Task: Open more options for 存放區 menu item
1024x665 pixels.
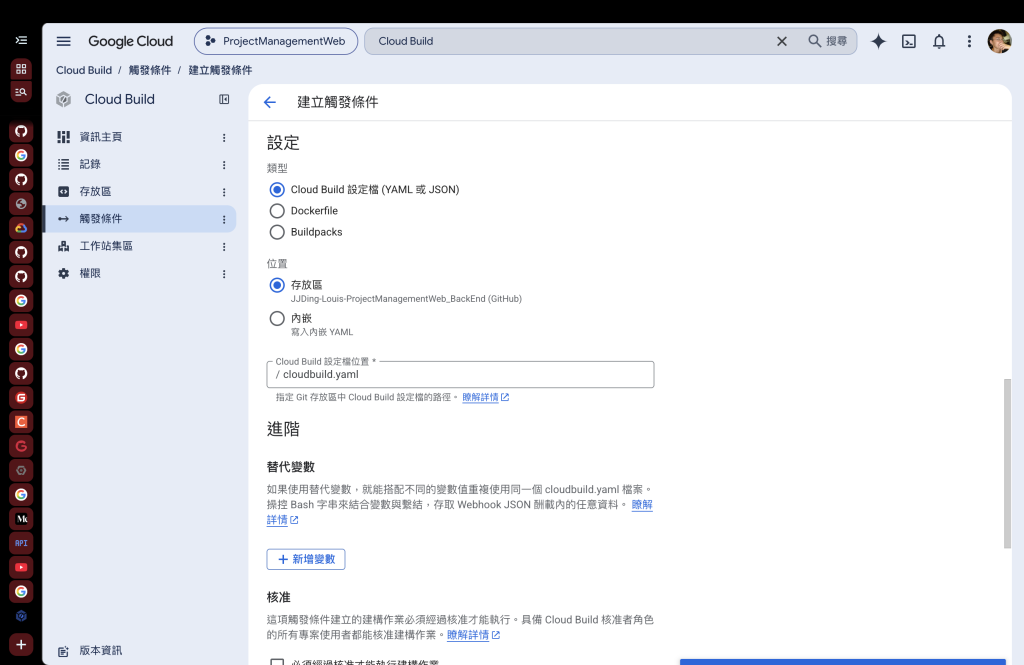Action: click(224, 192)
